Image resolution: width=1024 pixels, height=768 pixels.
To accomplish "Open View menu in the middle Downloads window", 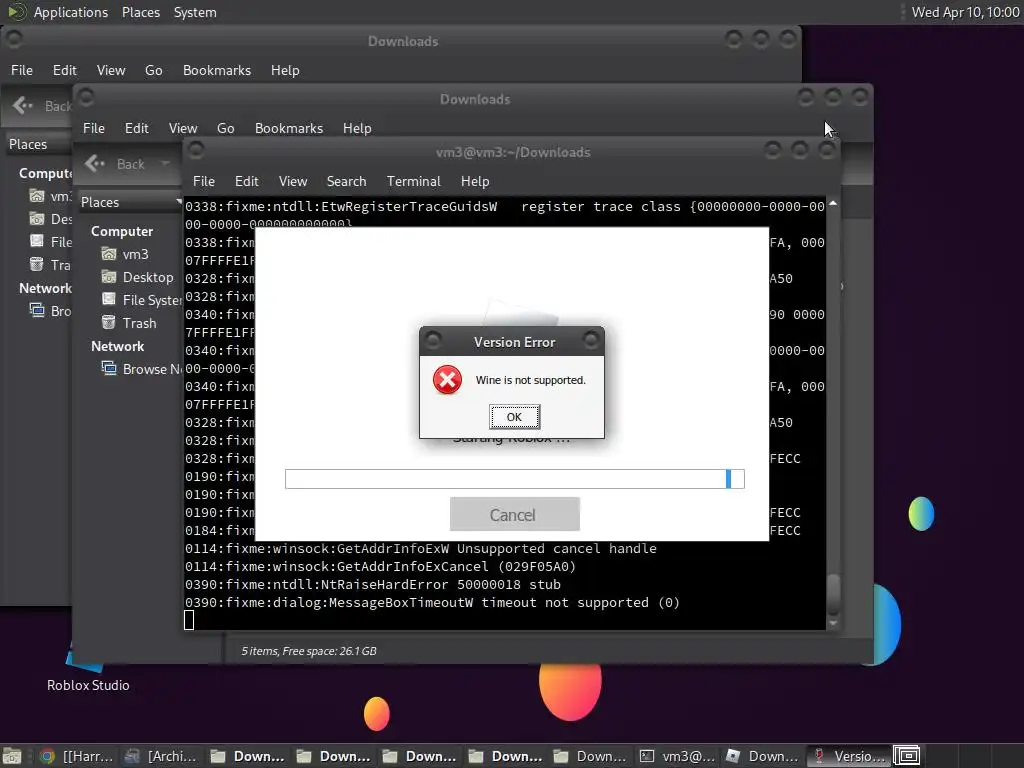I will coord(183,128).
